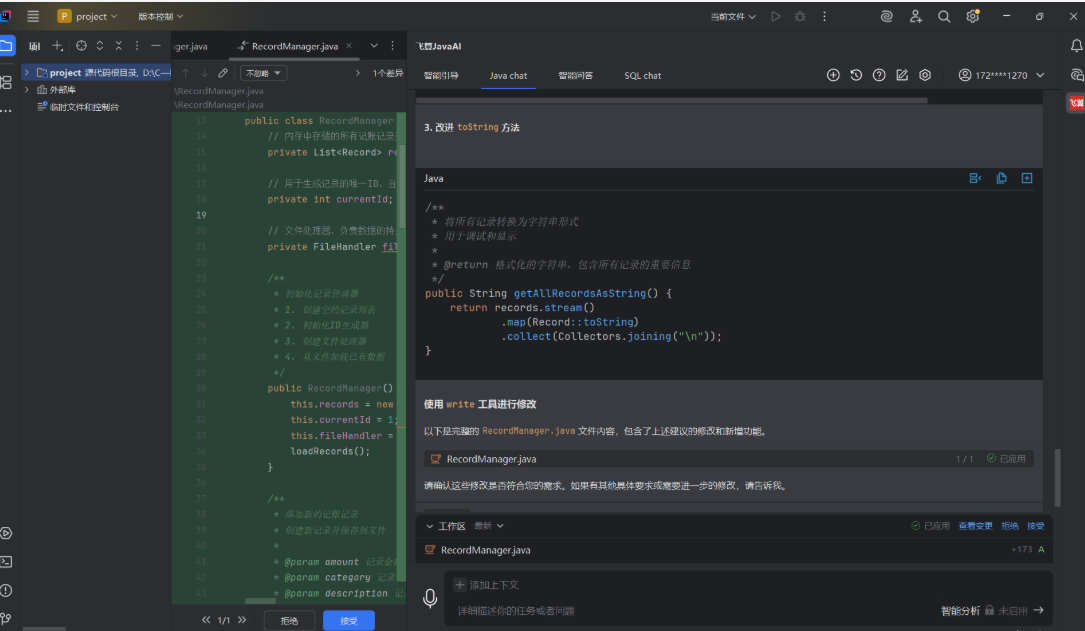The width and height of the screenshot is (1085, 631).
Task: Click the locate-file crosshair icon in project panel
Action: 82,46
